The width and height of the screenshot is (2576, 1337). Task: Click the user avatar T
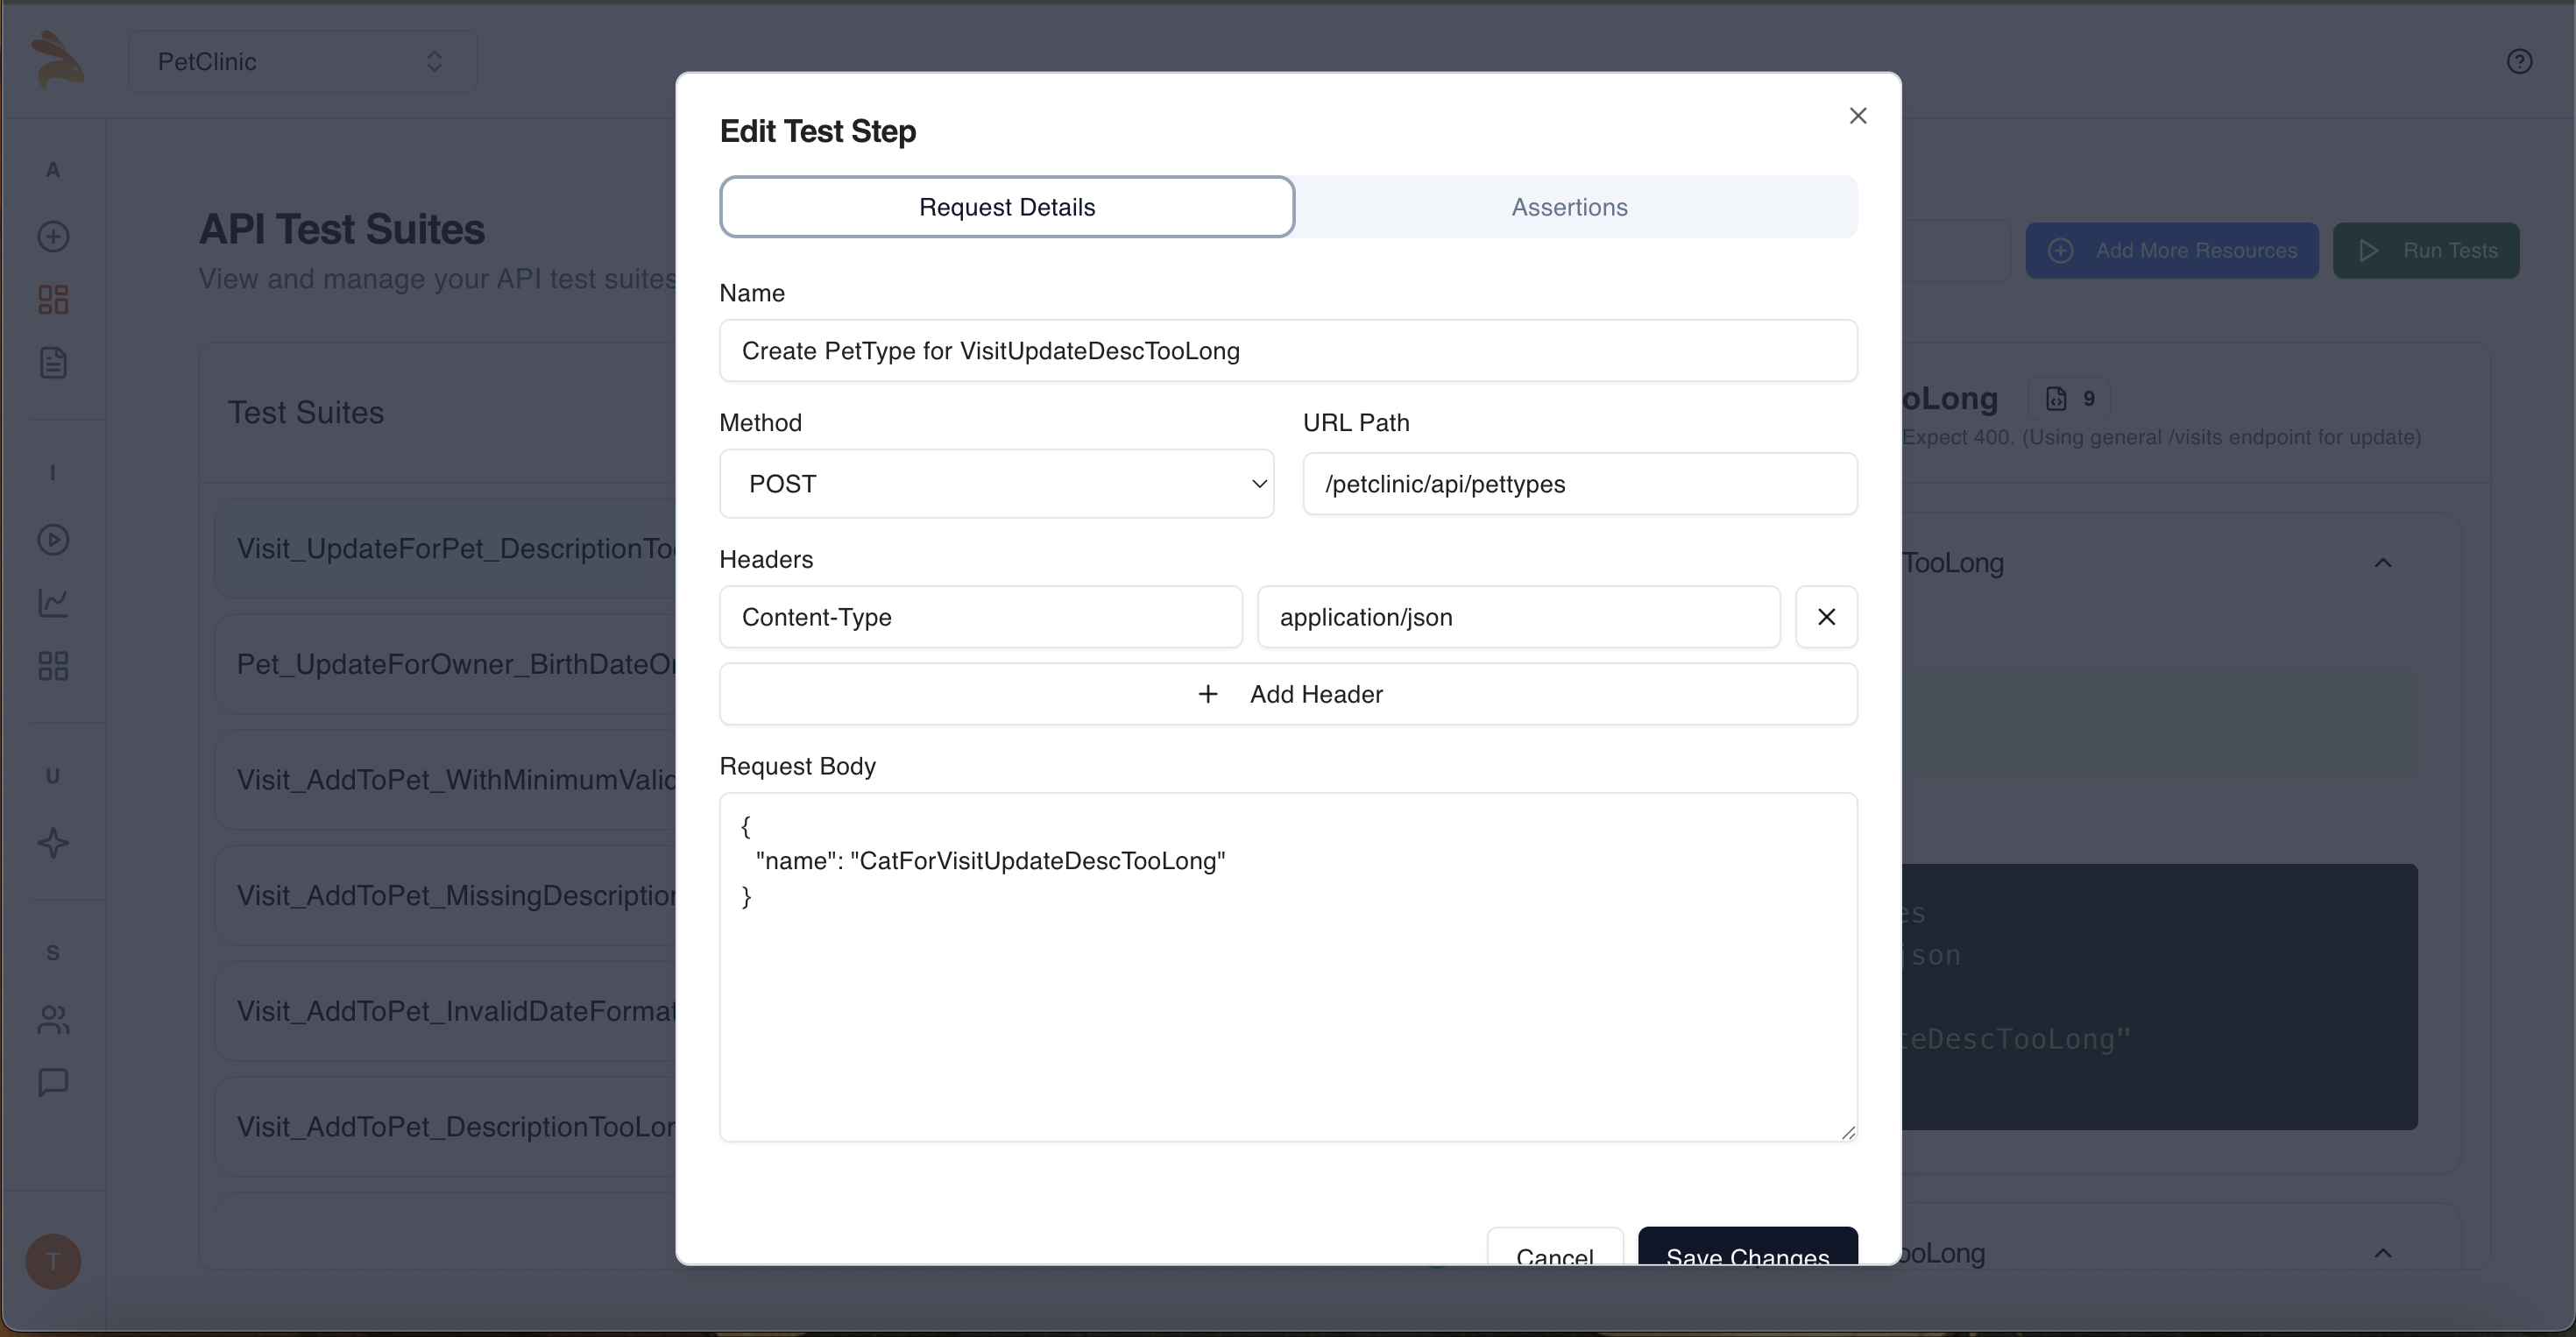point(53,1261)
